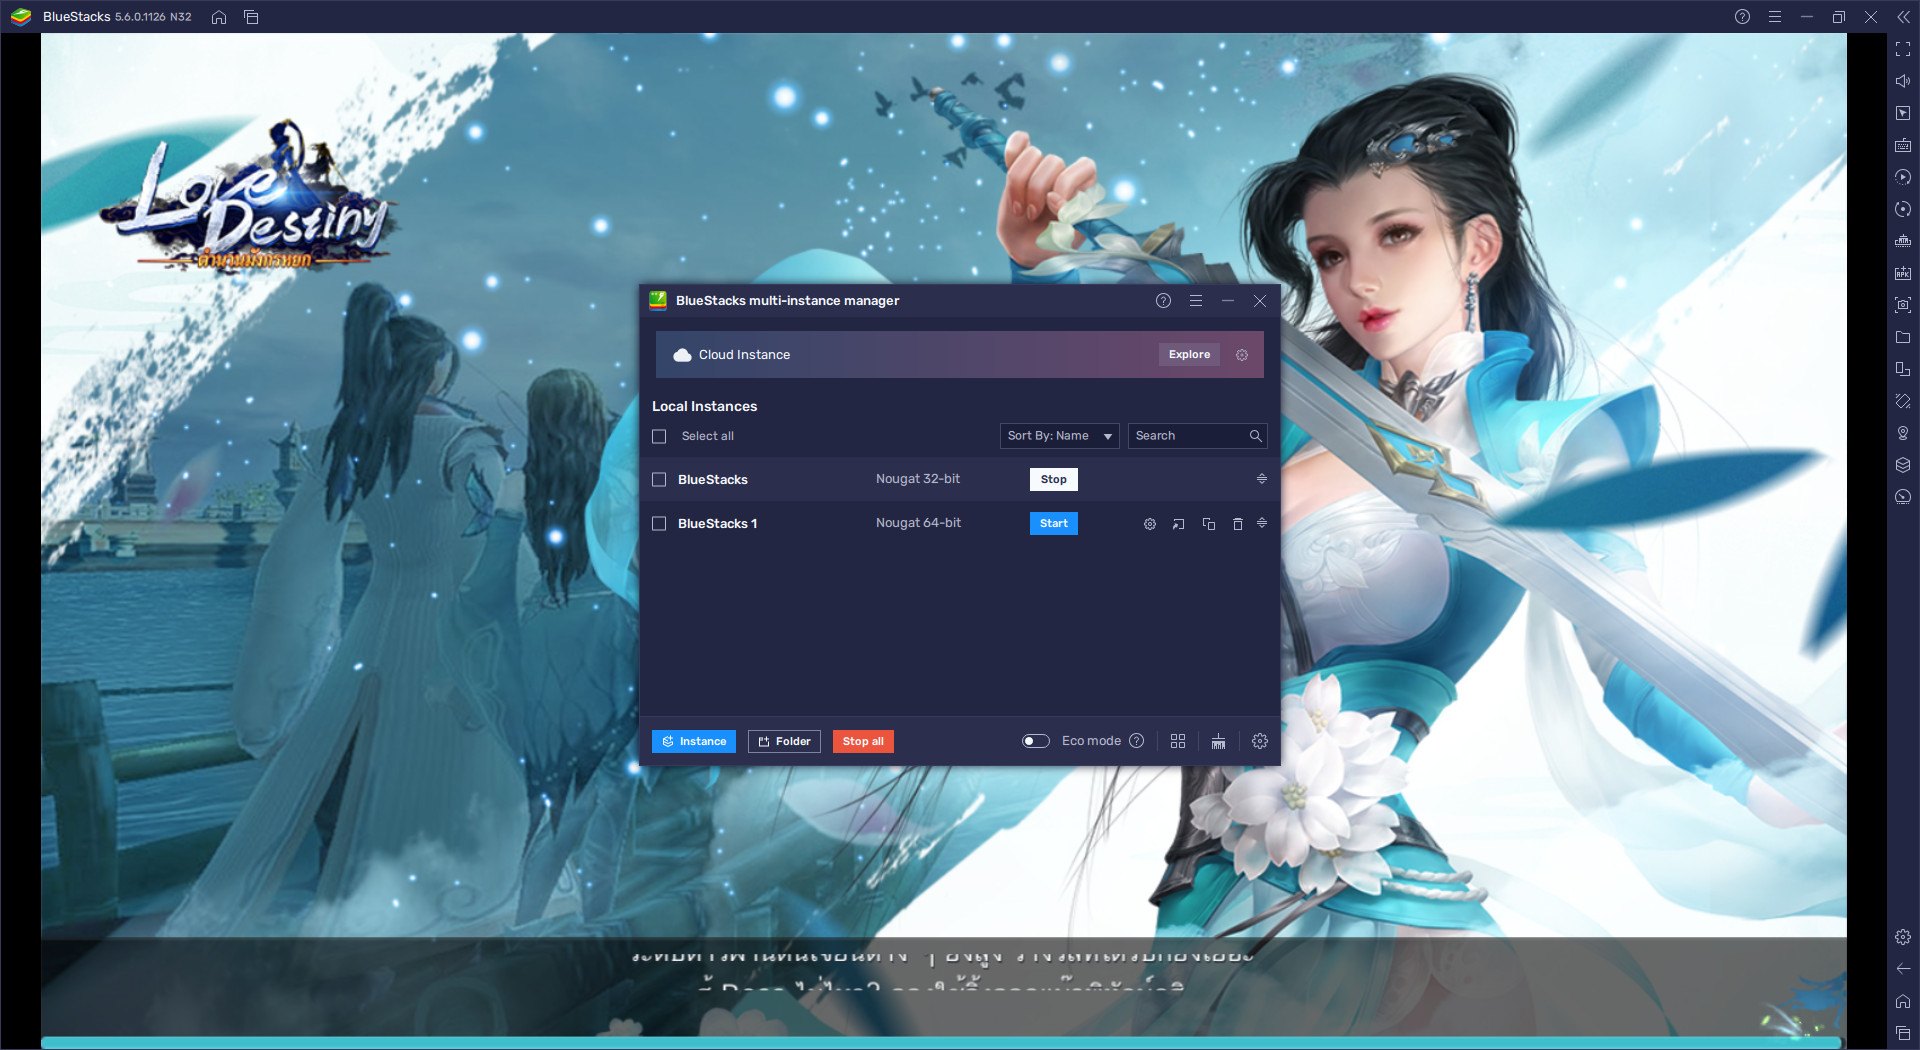Click Explore for Cloud Instance

1189,355
